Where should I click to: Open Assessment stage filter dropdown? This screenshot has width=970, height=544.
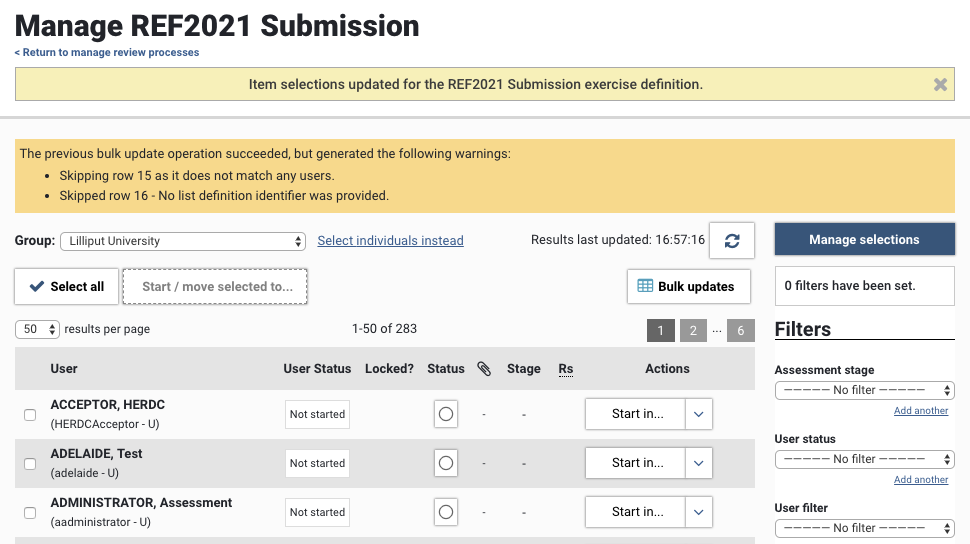coord(864,390)
